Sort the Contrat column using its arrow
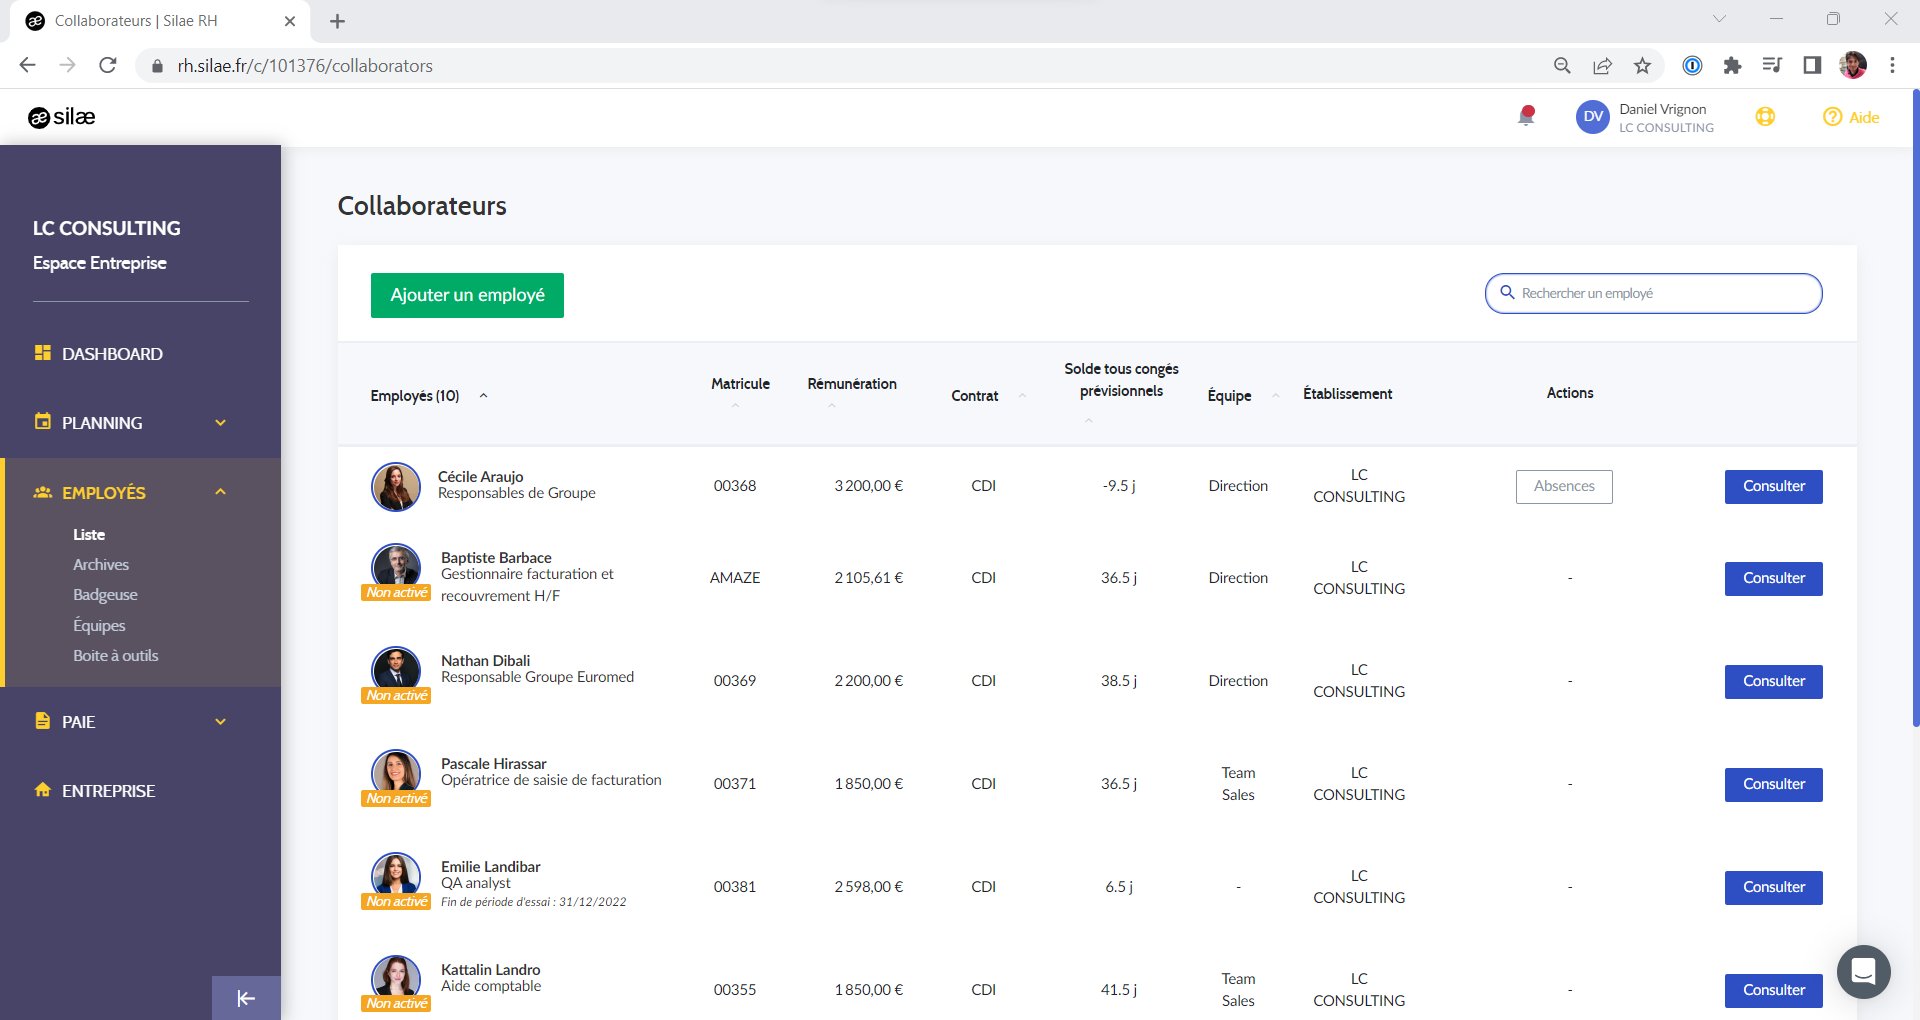 click(x=1022, y=395)
